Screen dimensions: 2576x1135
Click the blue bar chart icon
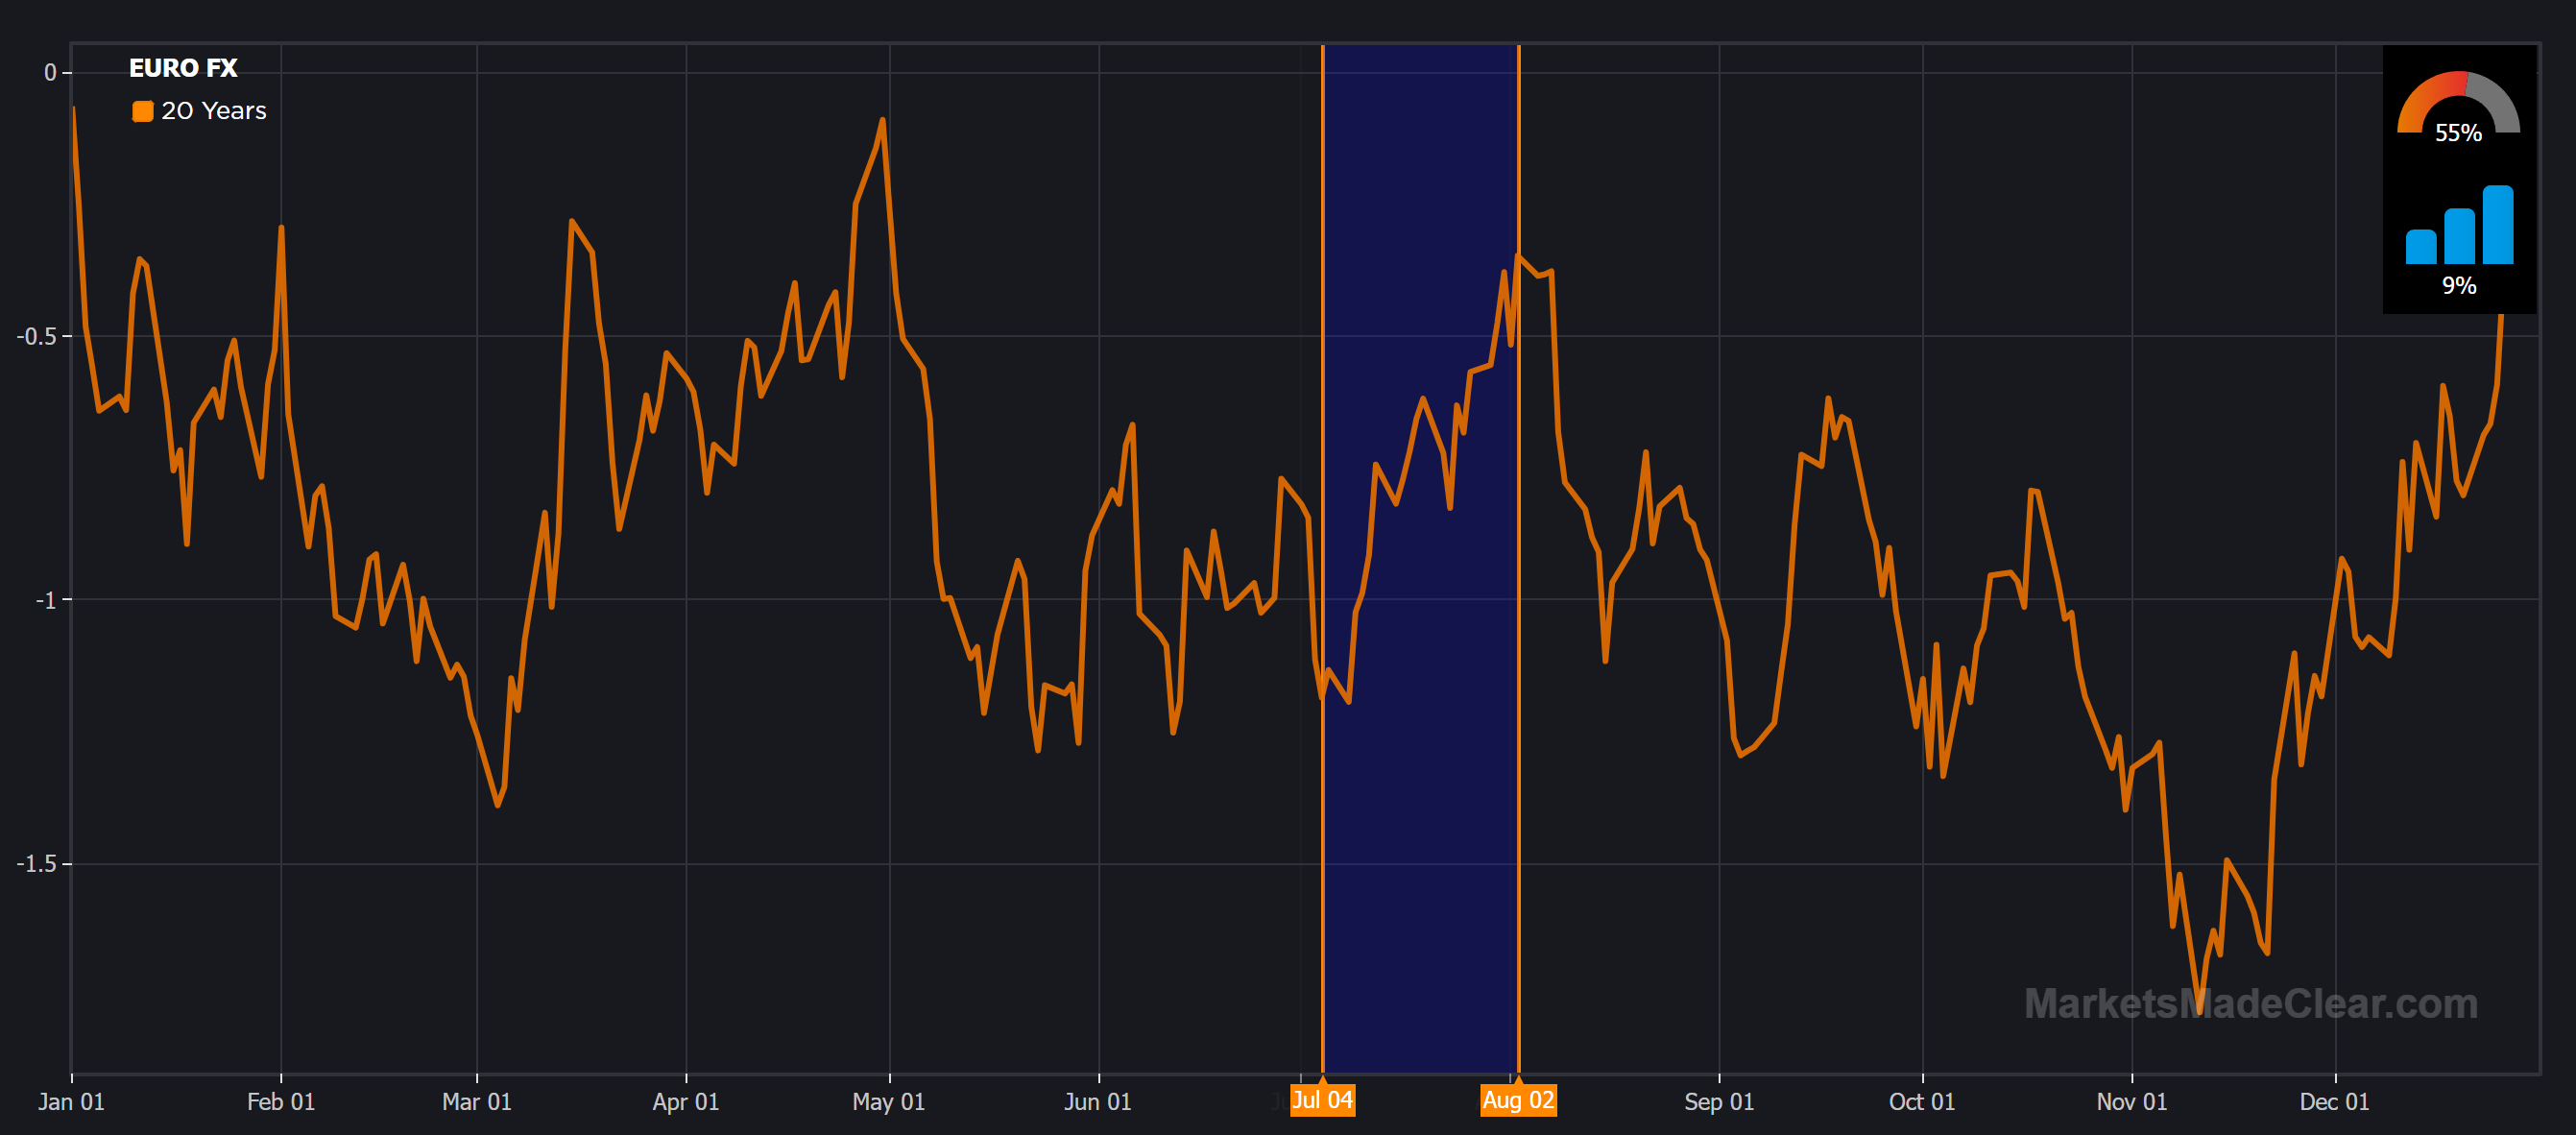[x=2459, y=225]
